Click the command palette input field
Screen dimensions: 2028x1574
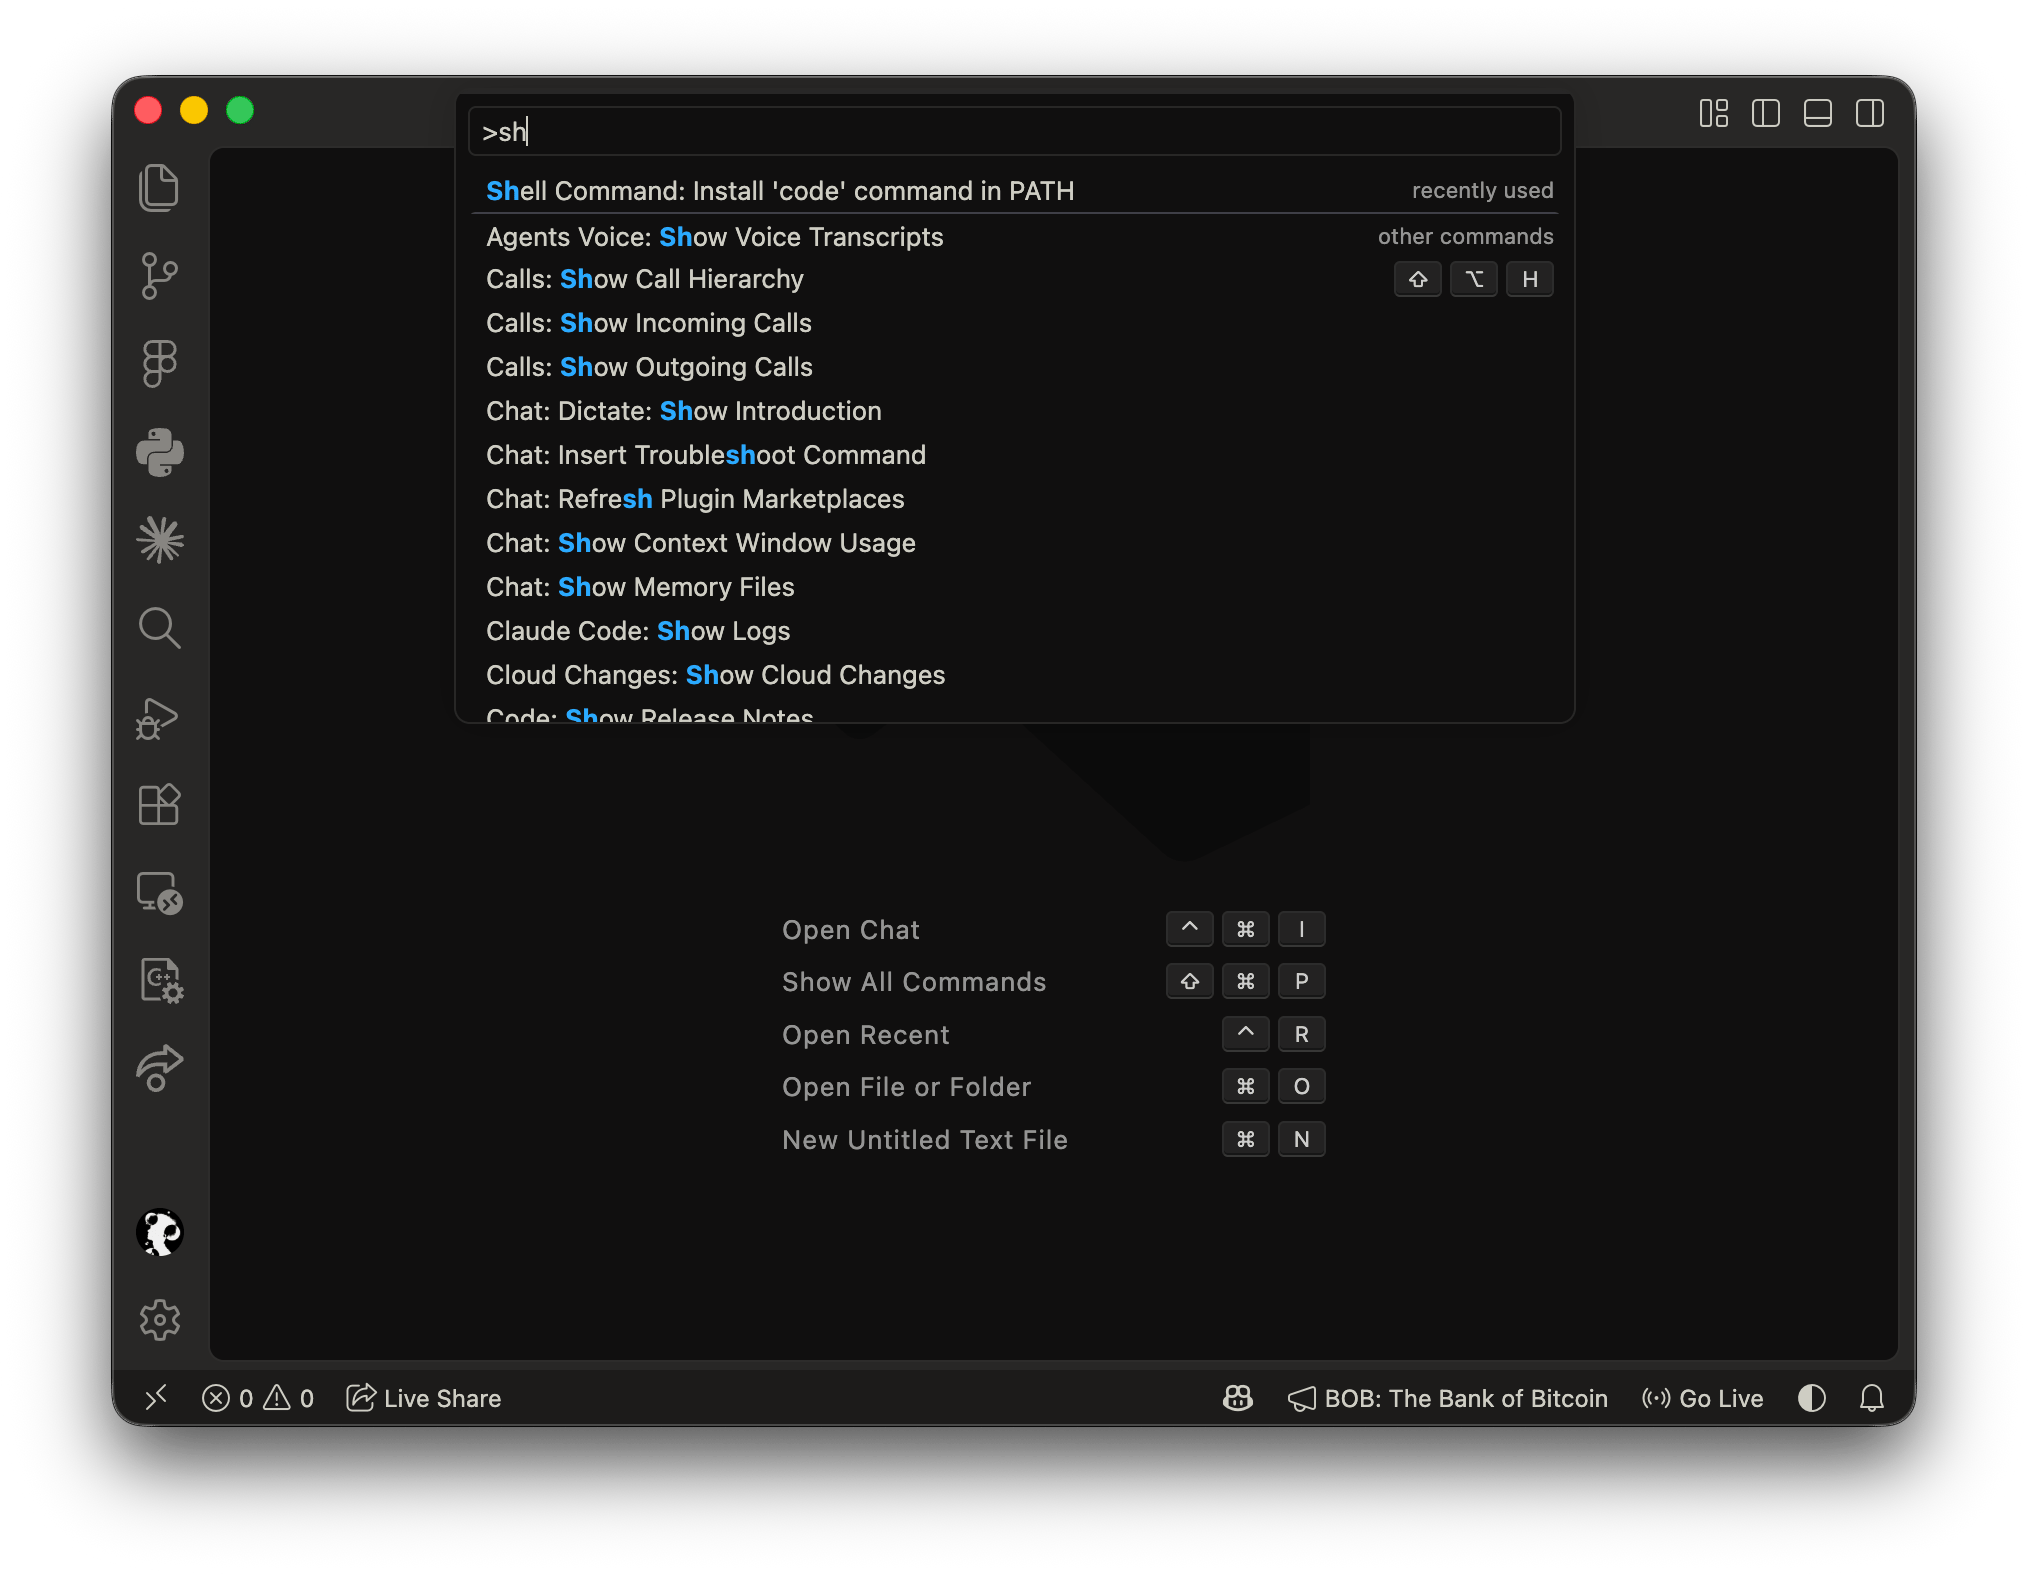(1015, 132)
